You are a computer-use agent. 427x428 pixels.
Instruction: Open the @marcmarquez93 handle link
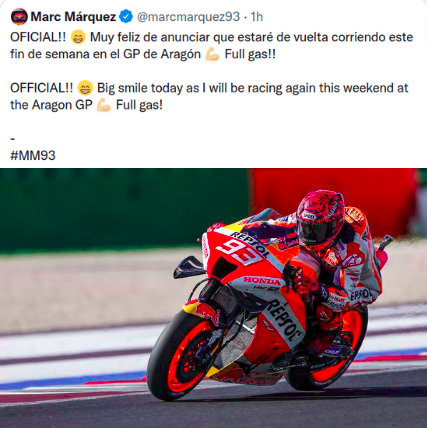click(188, 17)
